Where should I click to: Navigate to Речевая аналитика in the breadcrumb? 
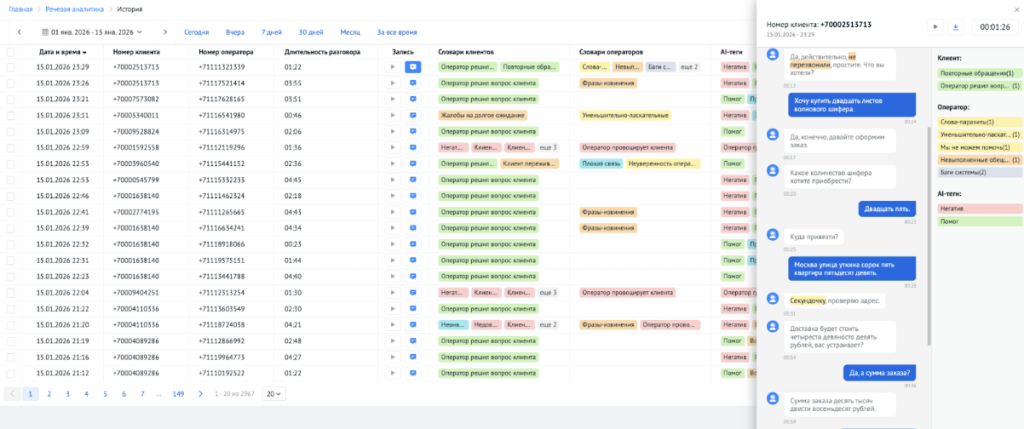65,9
